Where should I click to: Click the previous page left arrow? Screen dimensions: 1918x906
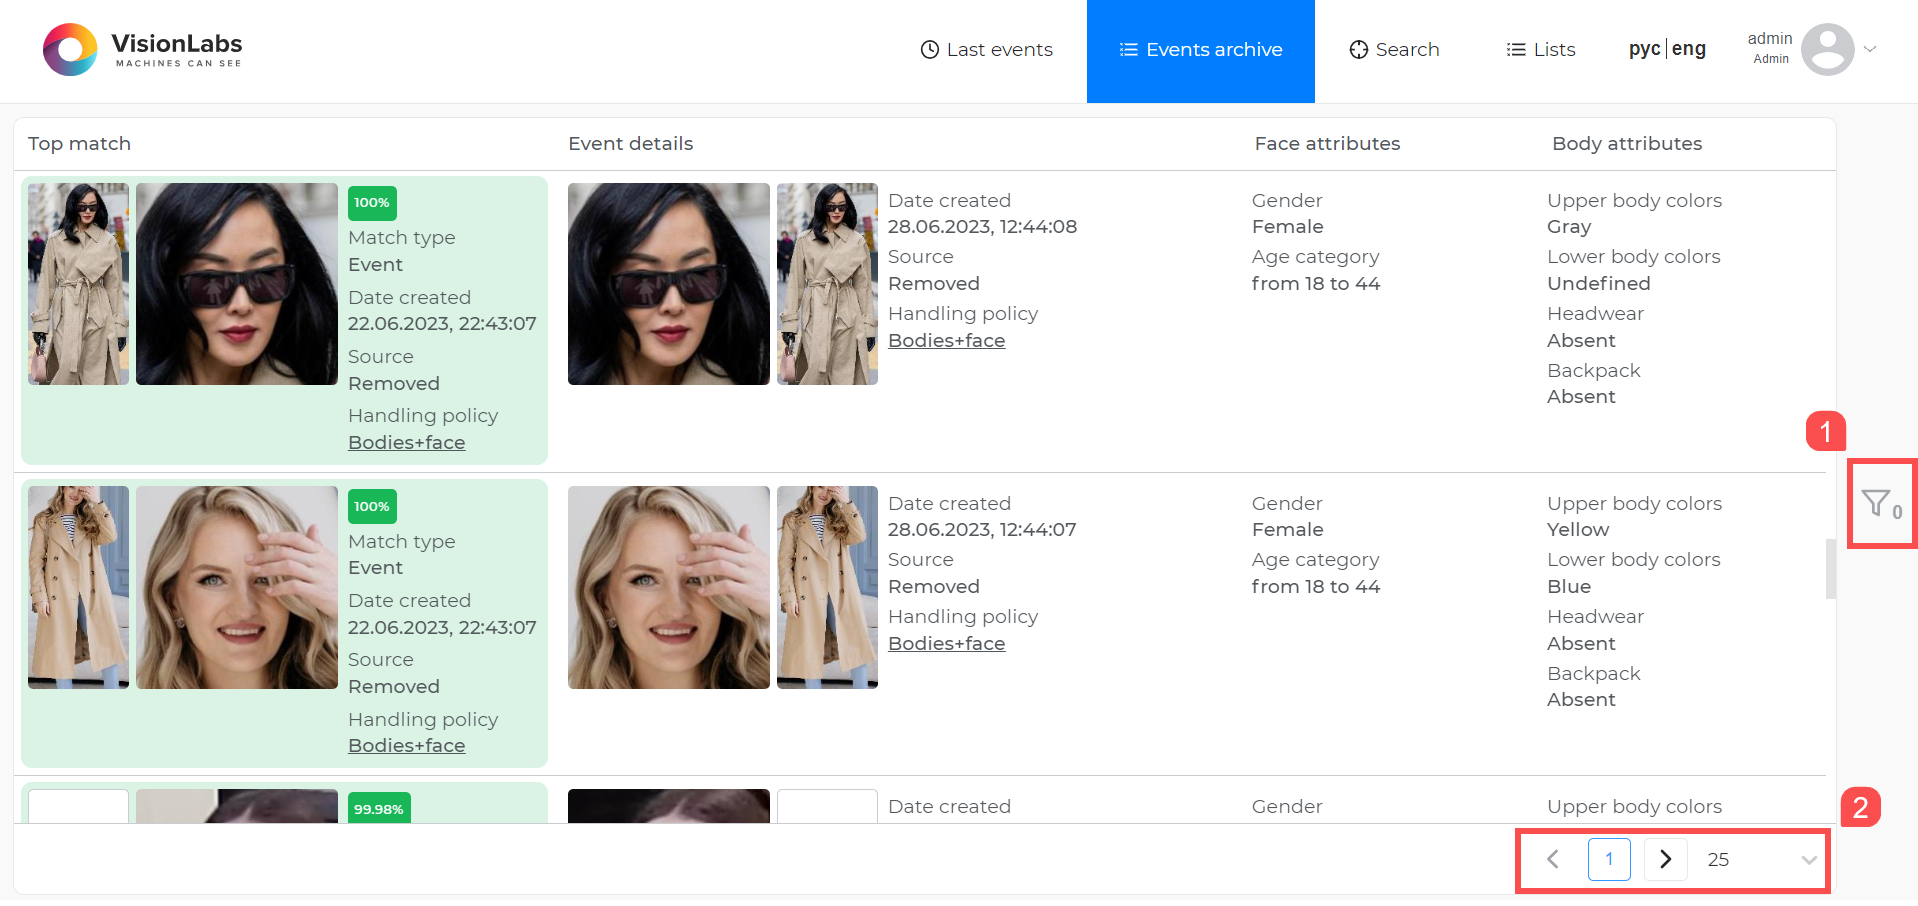click(x=1552, y=859)
